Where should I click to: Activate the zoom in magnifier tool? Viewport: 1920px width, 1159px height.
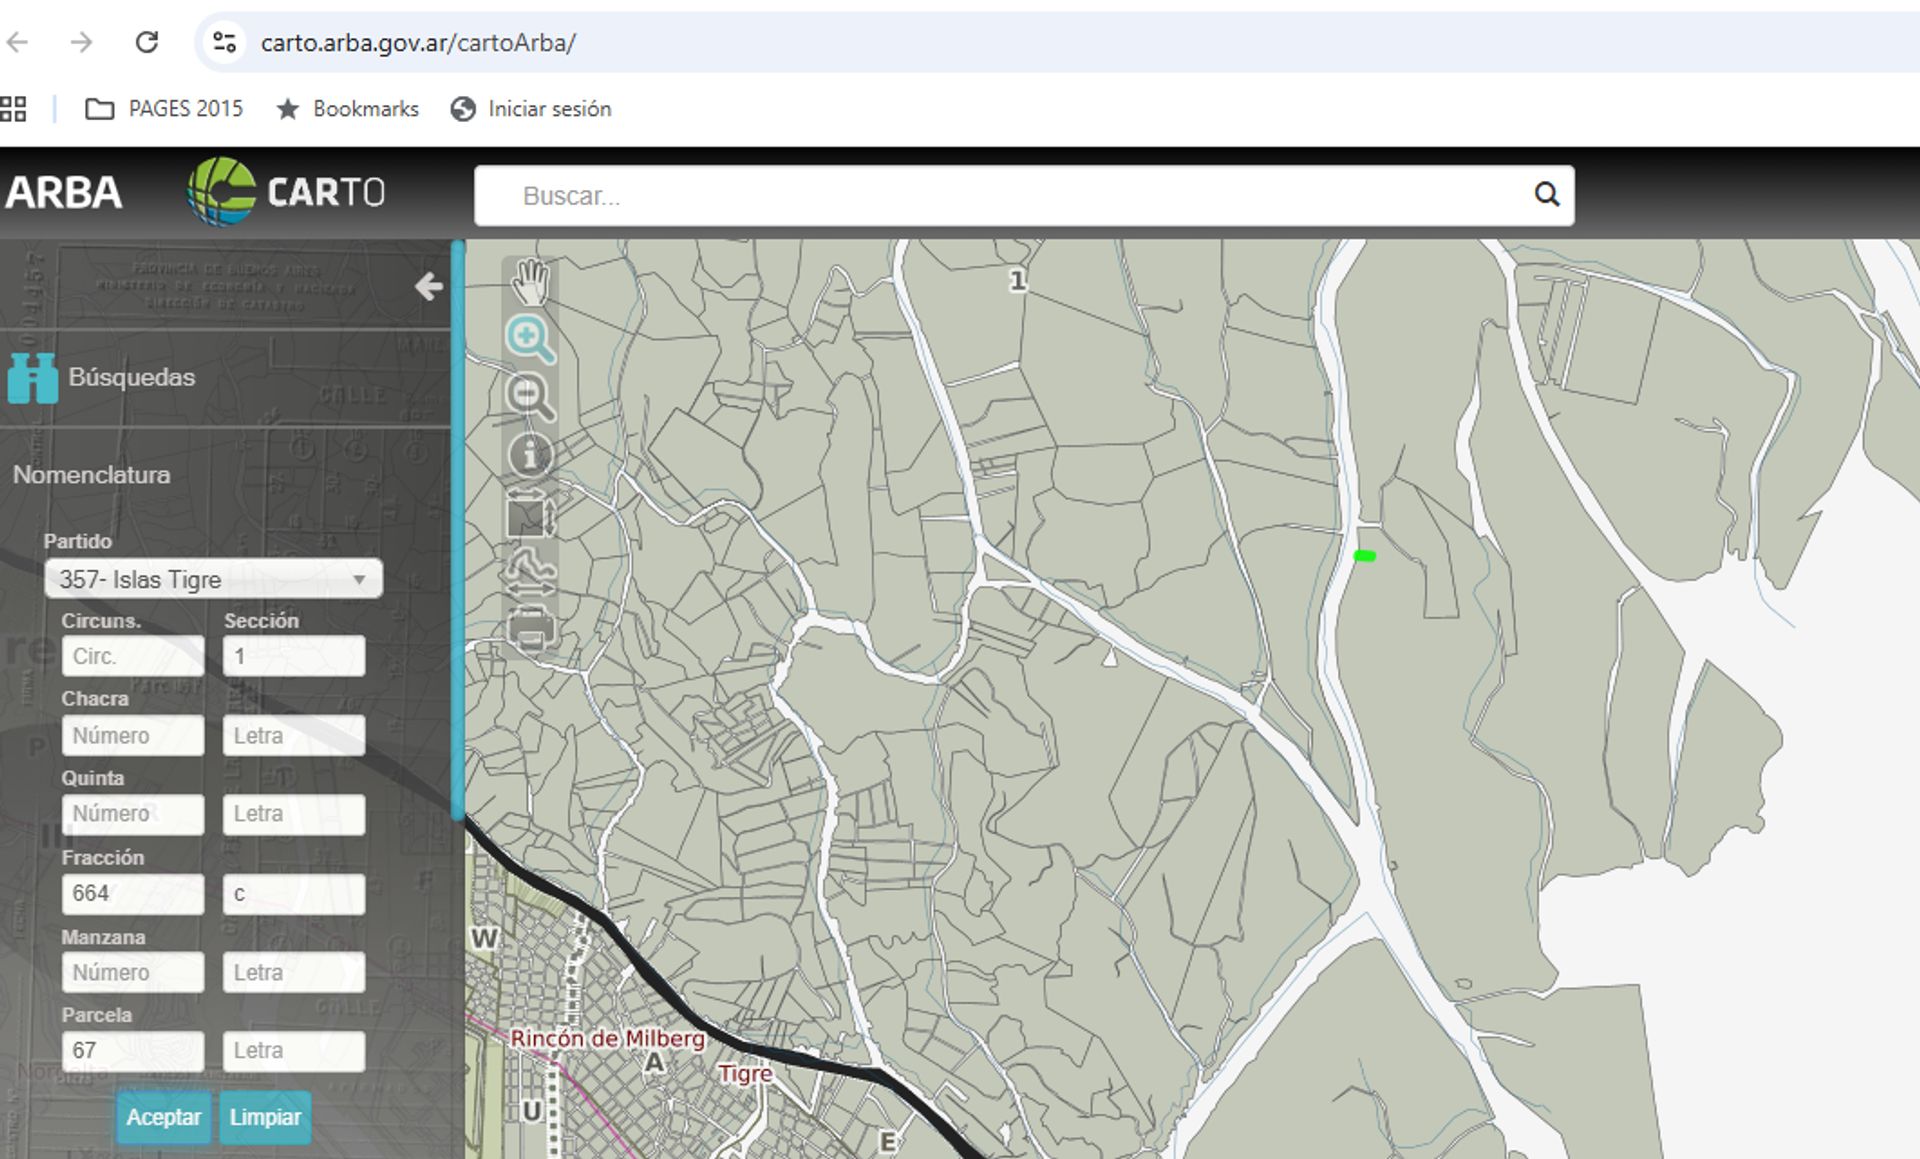coord(530,340)
